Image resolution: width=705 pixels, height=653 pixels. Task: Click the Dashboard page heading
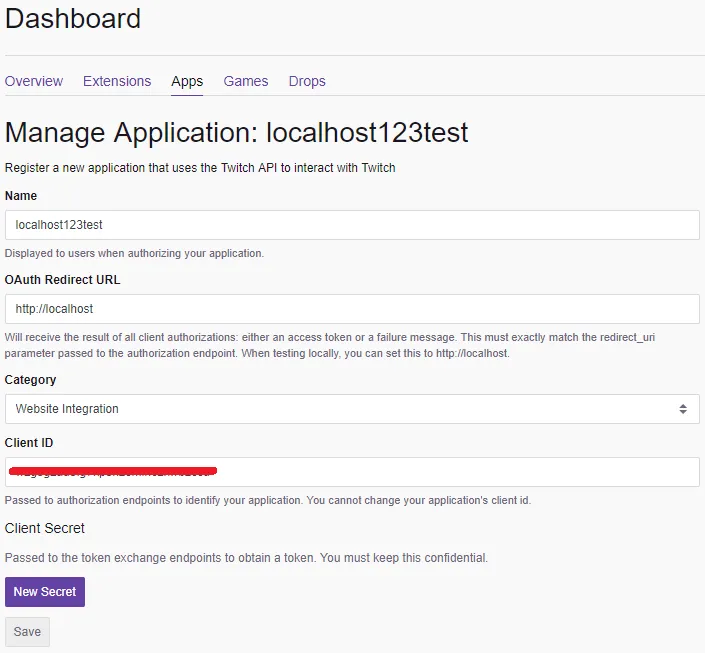click(73, 18)
